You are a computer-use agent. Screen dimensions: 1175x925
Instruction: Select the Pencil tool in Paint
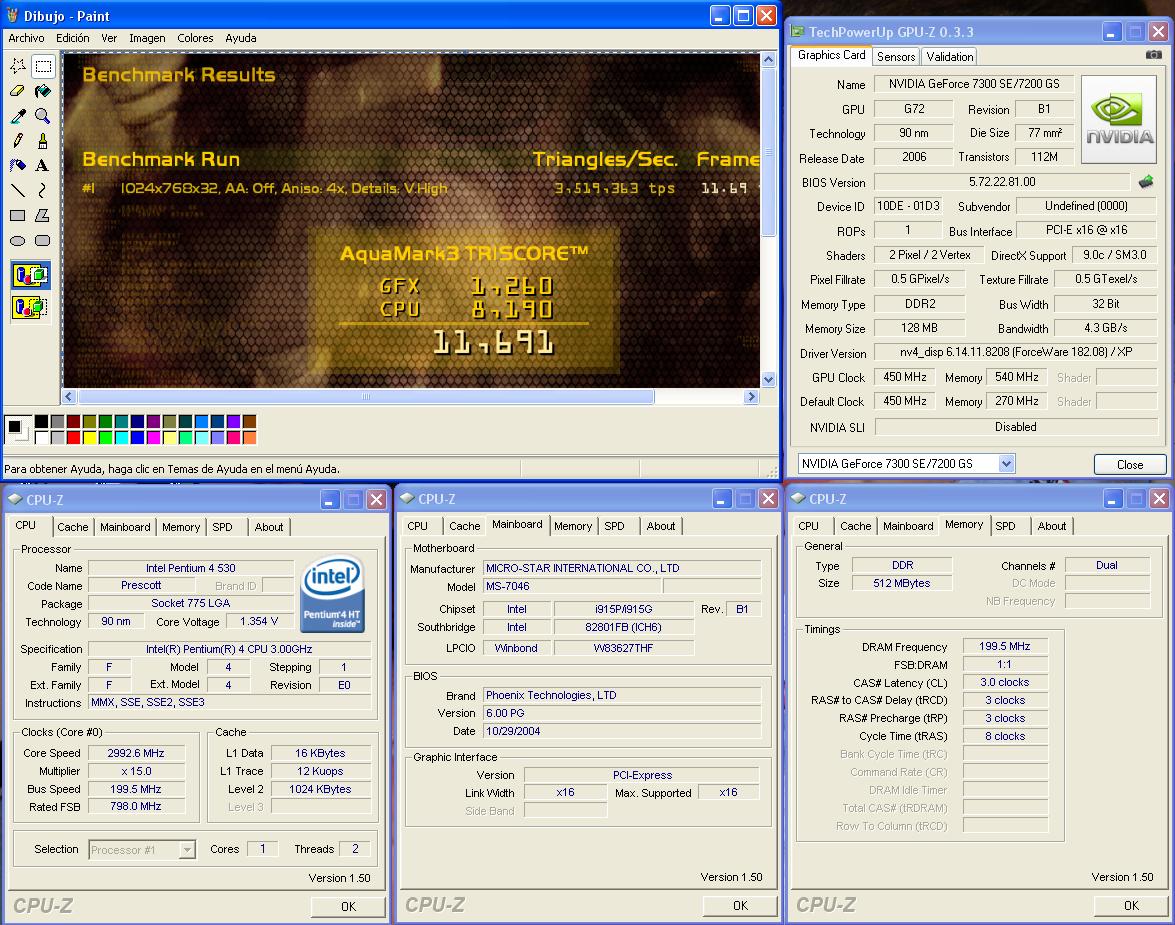(18, 140)
